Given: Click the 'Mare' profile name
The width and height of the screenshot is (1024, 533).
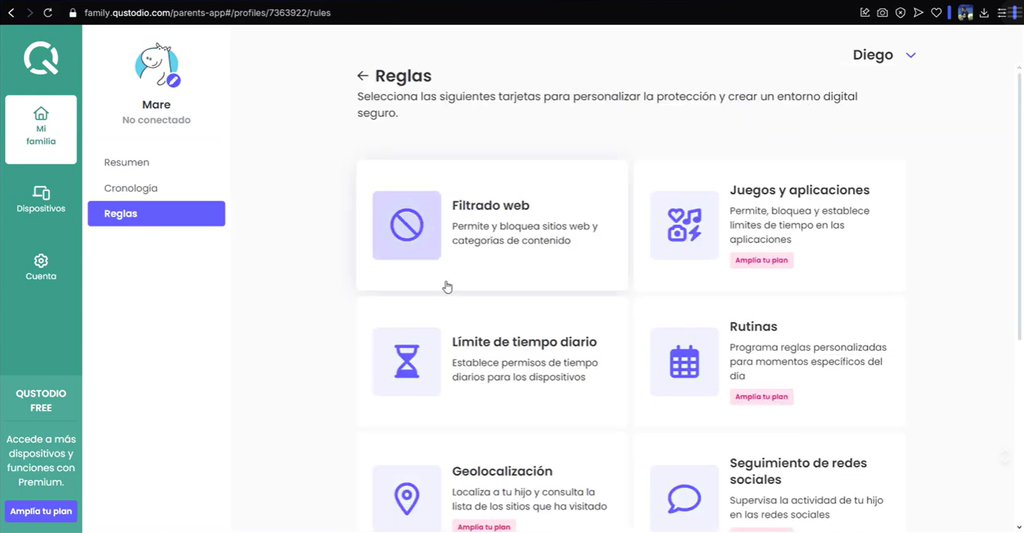Looking at the screenshot, I should click(156, 105).
